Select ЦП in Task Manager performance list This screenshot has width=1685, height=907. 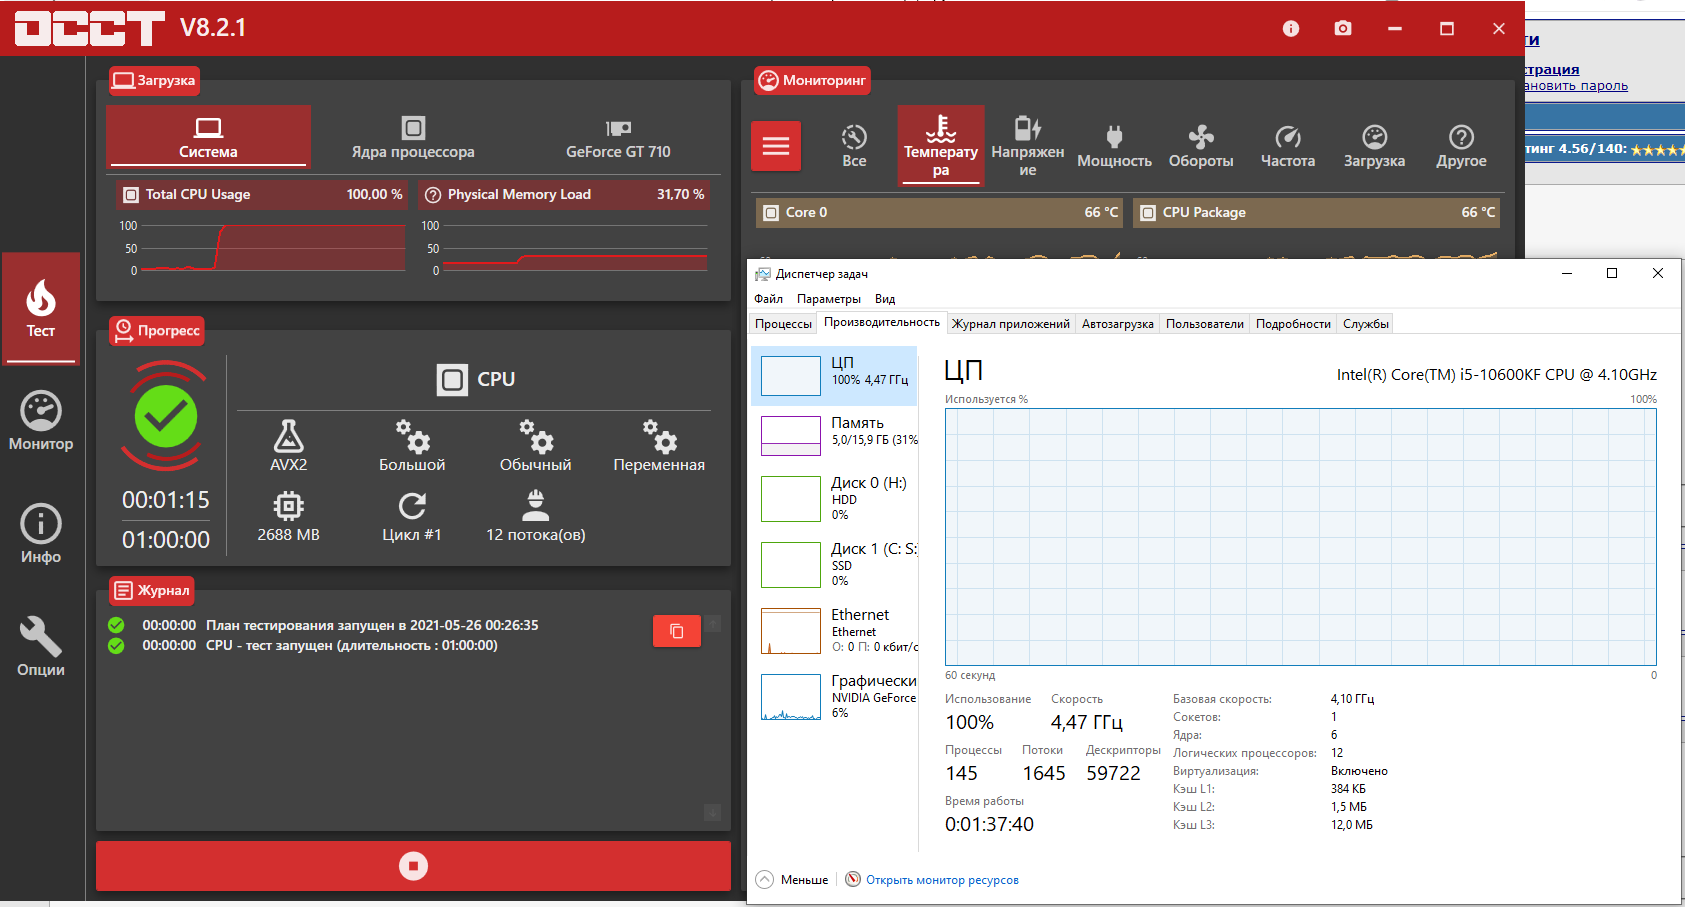point(834,376)
